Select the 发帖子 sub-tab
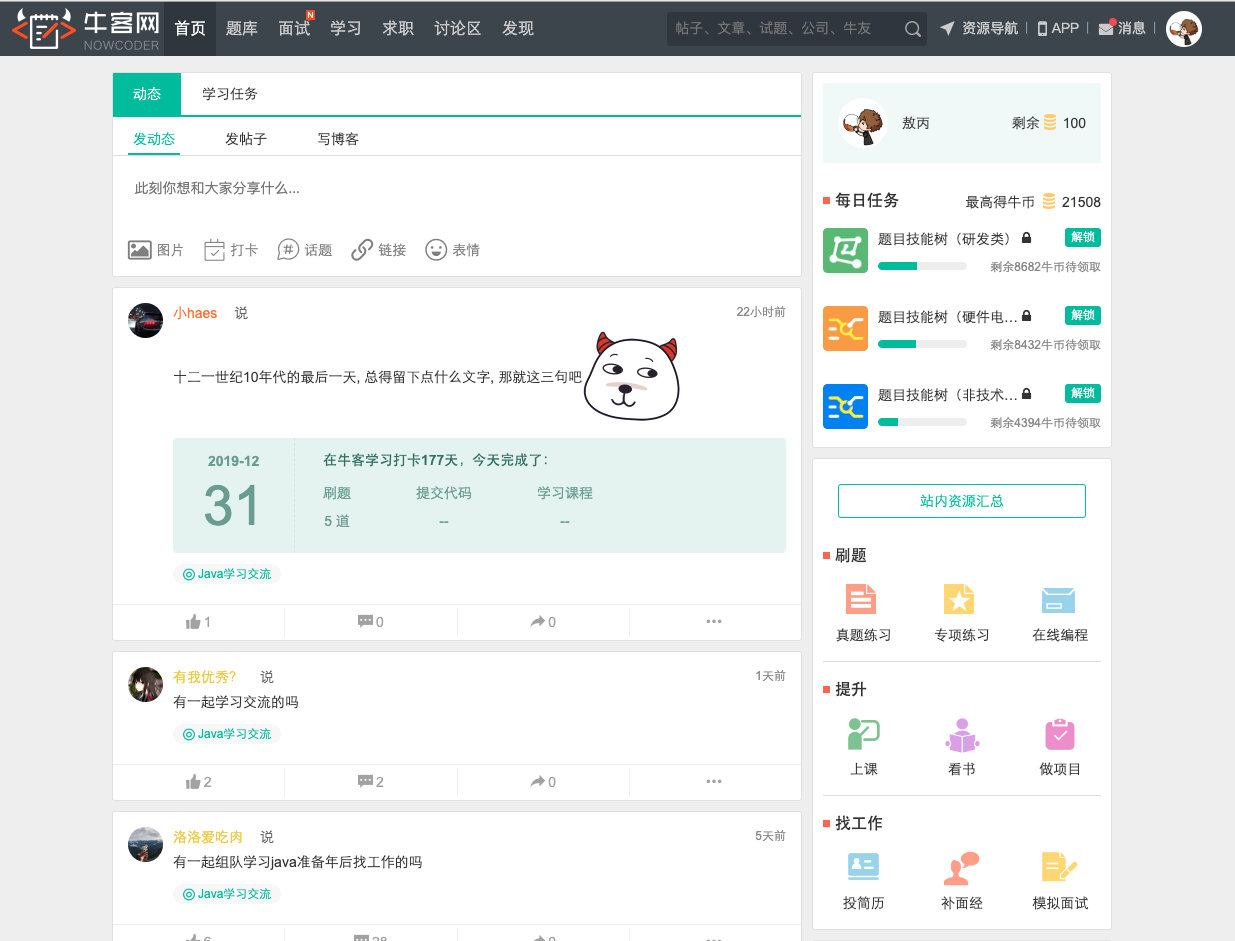The width and height of the screenshot is (1235, 941). [x=246, y=139]
